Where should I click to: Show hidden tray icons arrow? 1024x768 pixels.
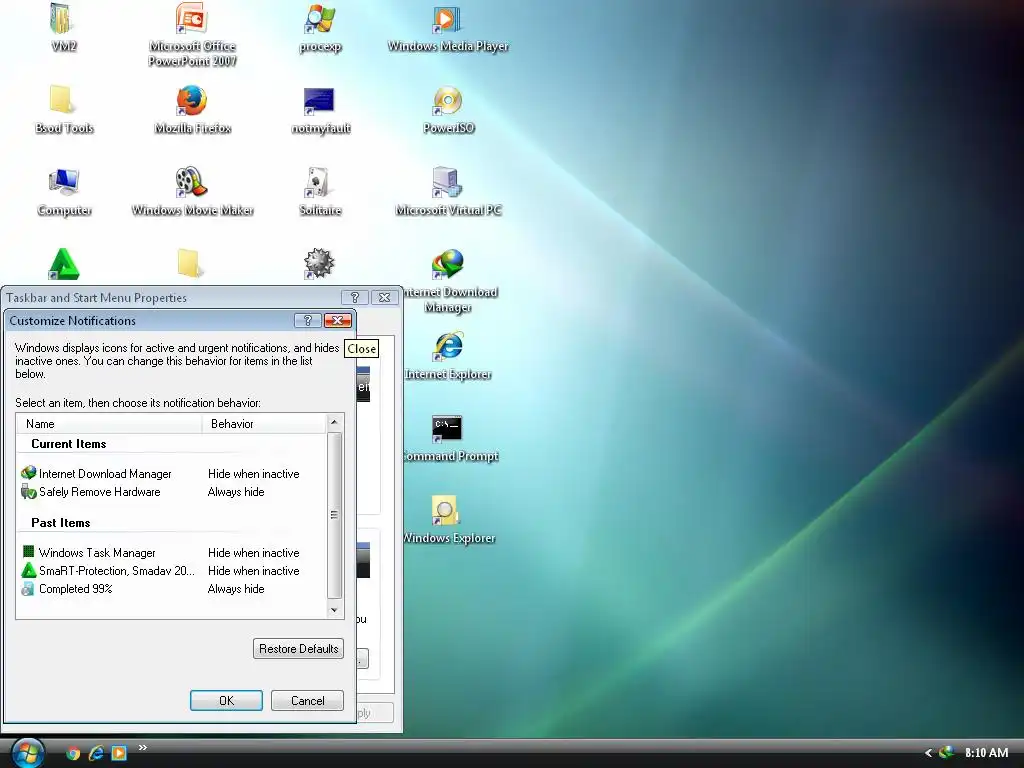(928, 753)
